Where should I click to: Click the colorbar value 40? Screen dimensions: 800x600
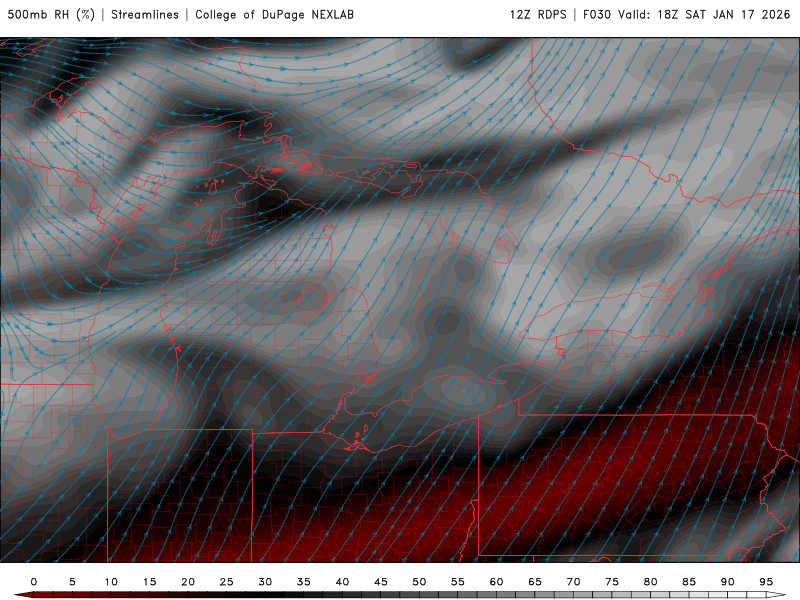click(x=342, y=582)
